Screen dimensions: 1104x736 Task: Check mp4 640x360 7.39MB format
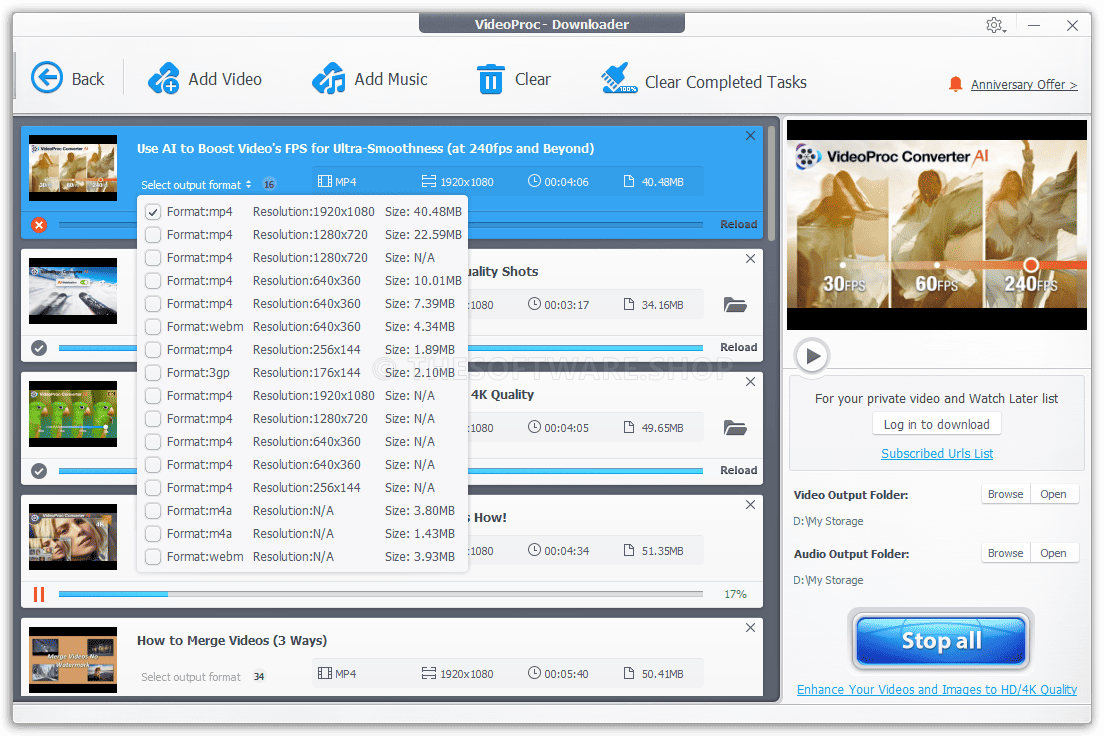coord(153,304)
